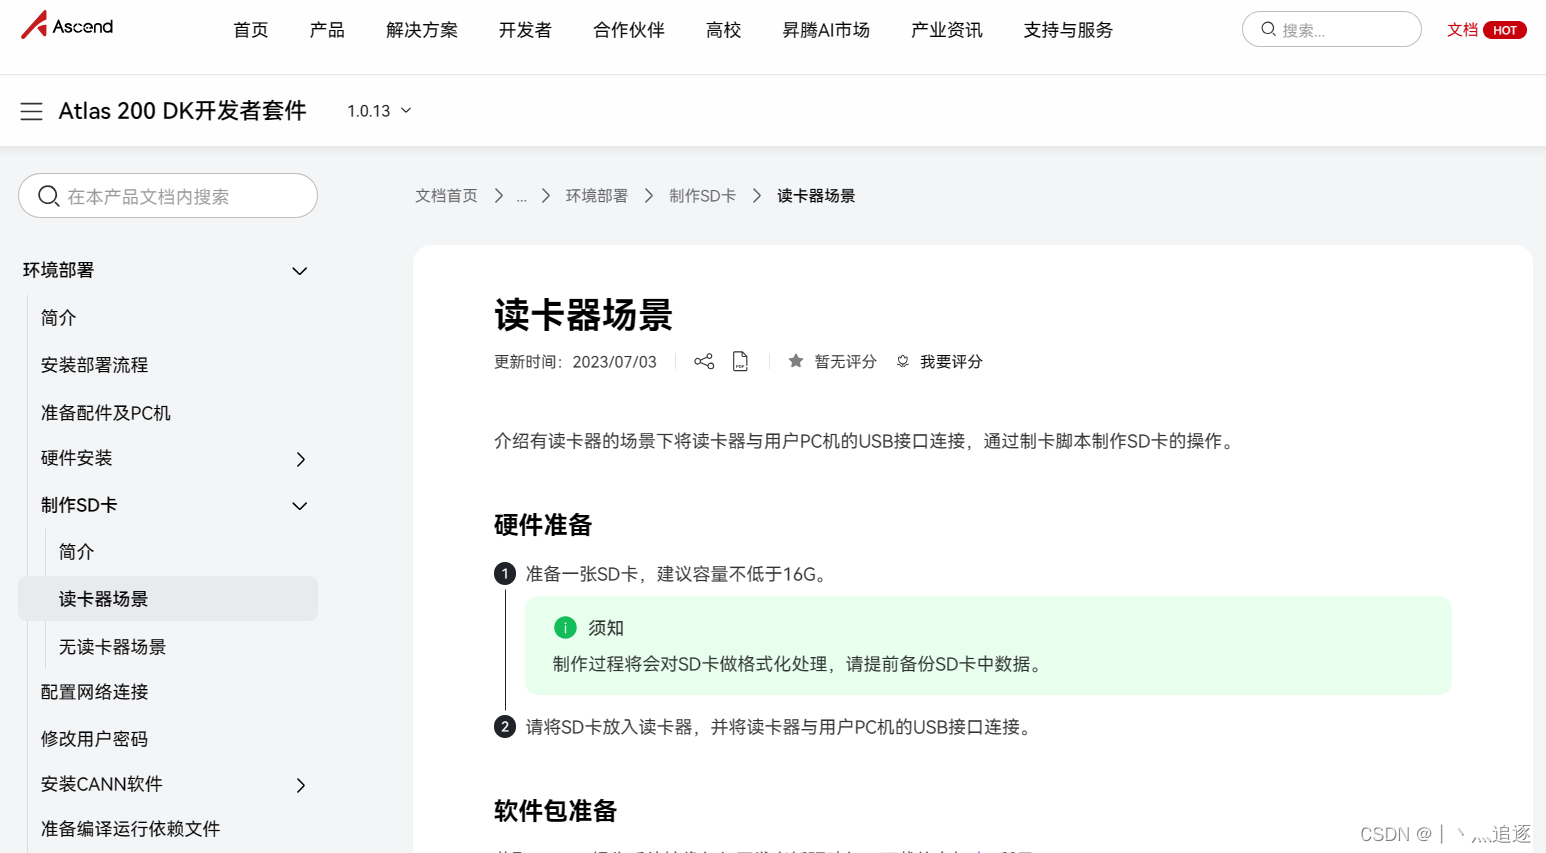
Task: Open 制作SD卡 in sidebar
Action: (x=79, y=505)
